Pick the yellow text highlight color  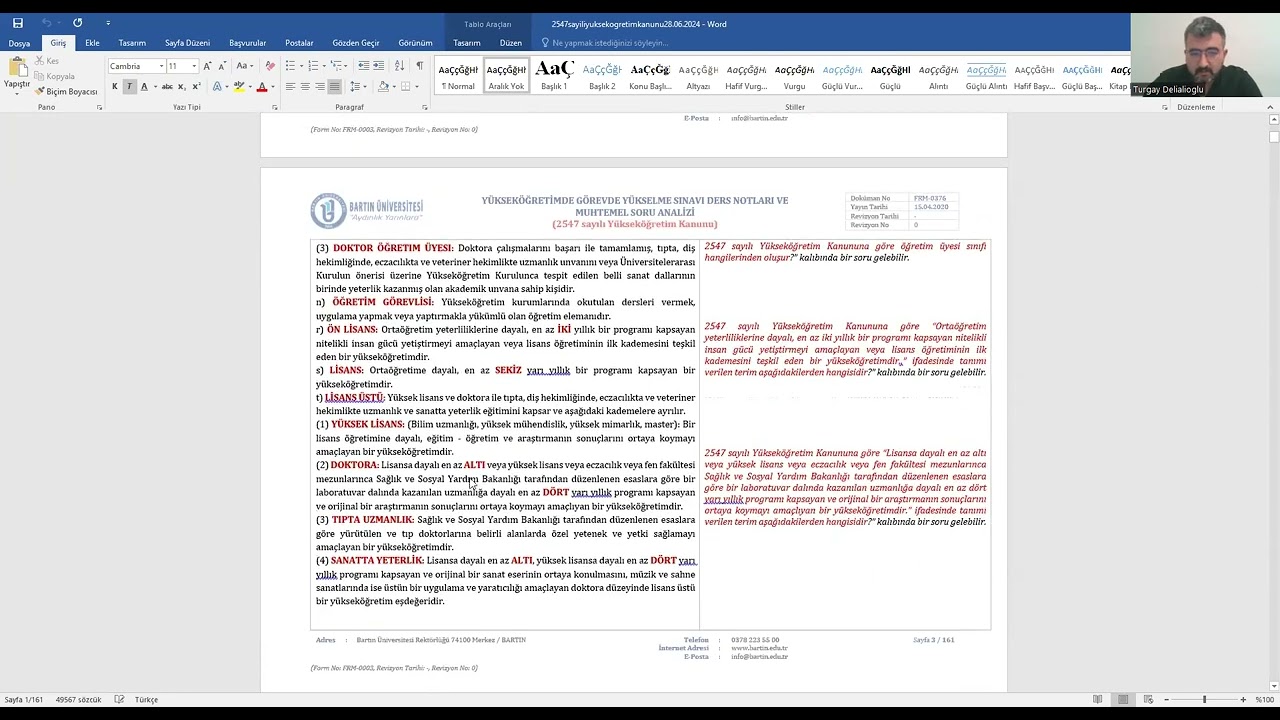click(x=238, y=87)
